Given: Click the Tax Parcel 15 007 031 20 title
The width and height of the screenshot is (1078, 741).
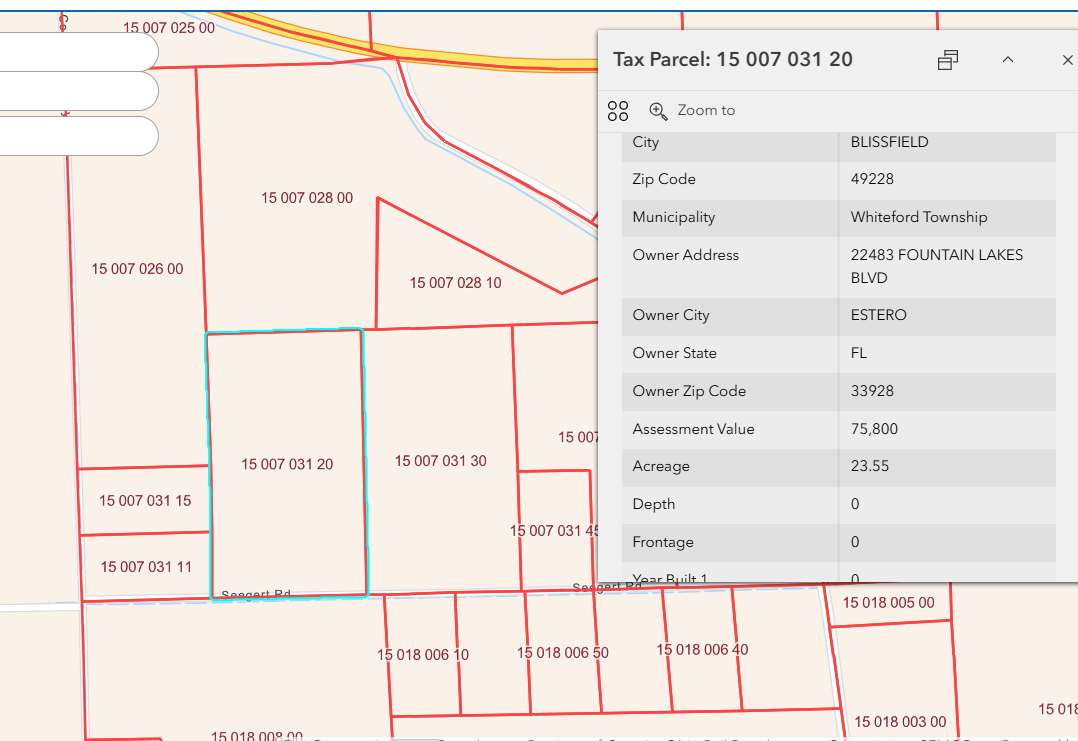Looking at the screenshot, I should tap(733, 59).
